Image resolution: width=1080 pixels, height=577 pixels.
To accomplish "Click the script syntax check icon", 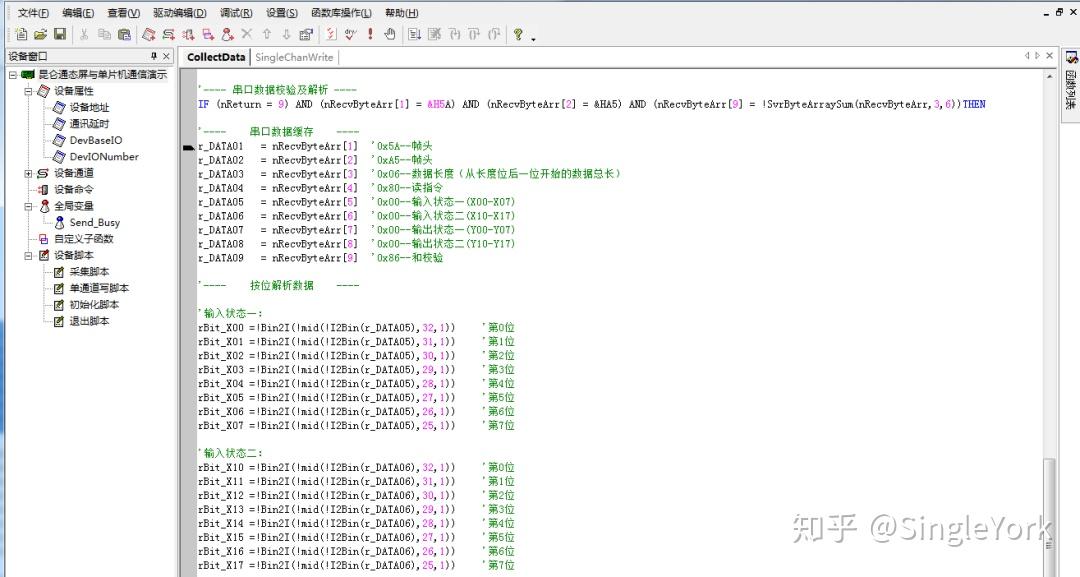I will 331,34.
